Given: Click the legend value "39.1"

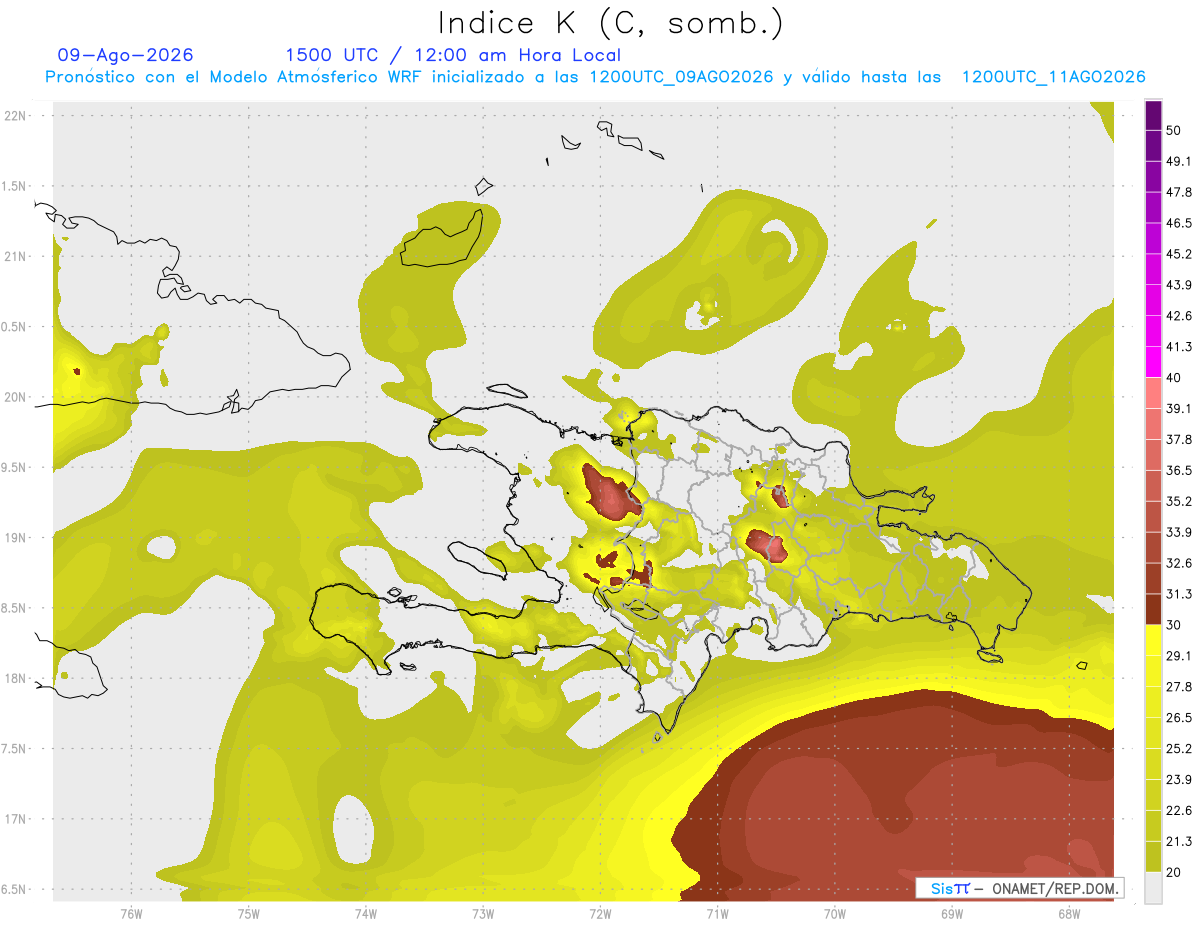Looking at the screenshot, I should [1179, 408].
